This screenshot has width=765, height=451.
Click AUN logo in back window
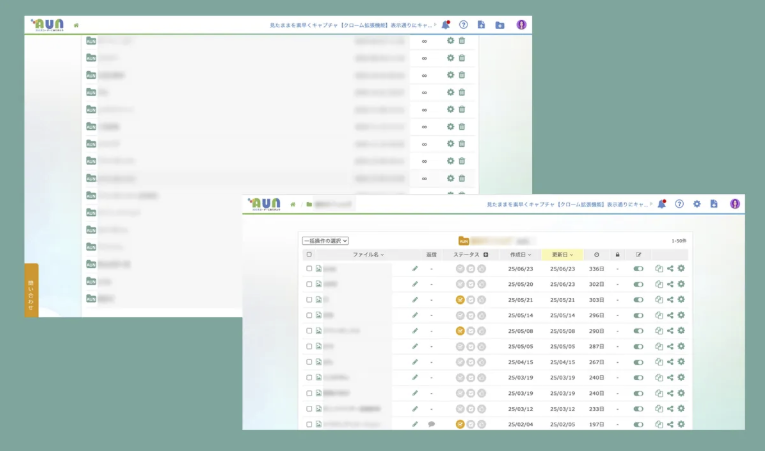[x=45, y=24]
